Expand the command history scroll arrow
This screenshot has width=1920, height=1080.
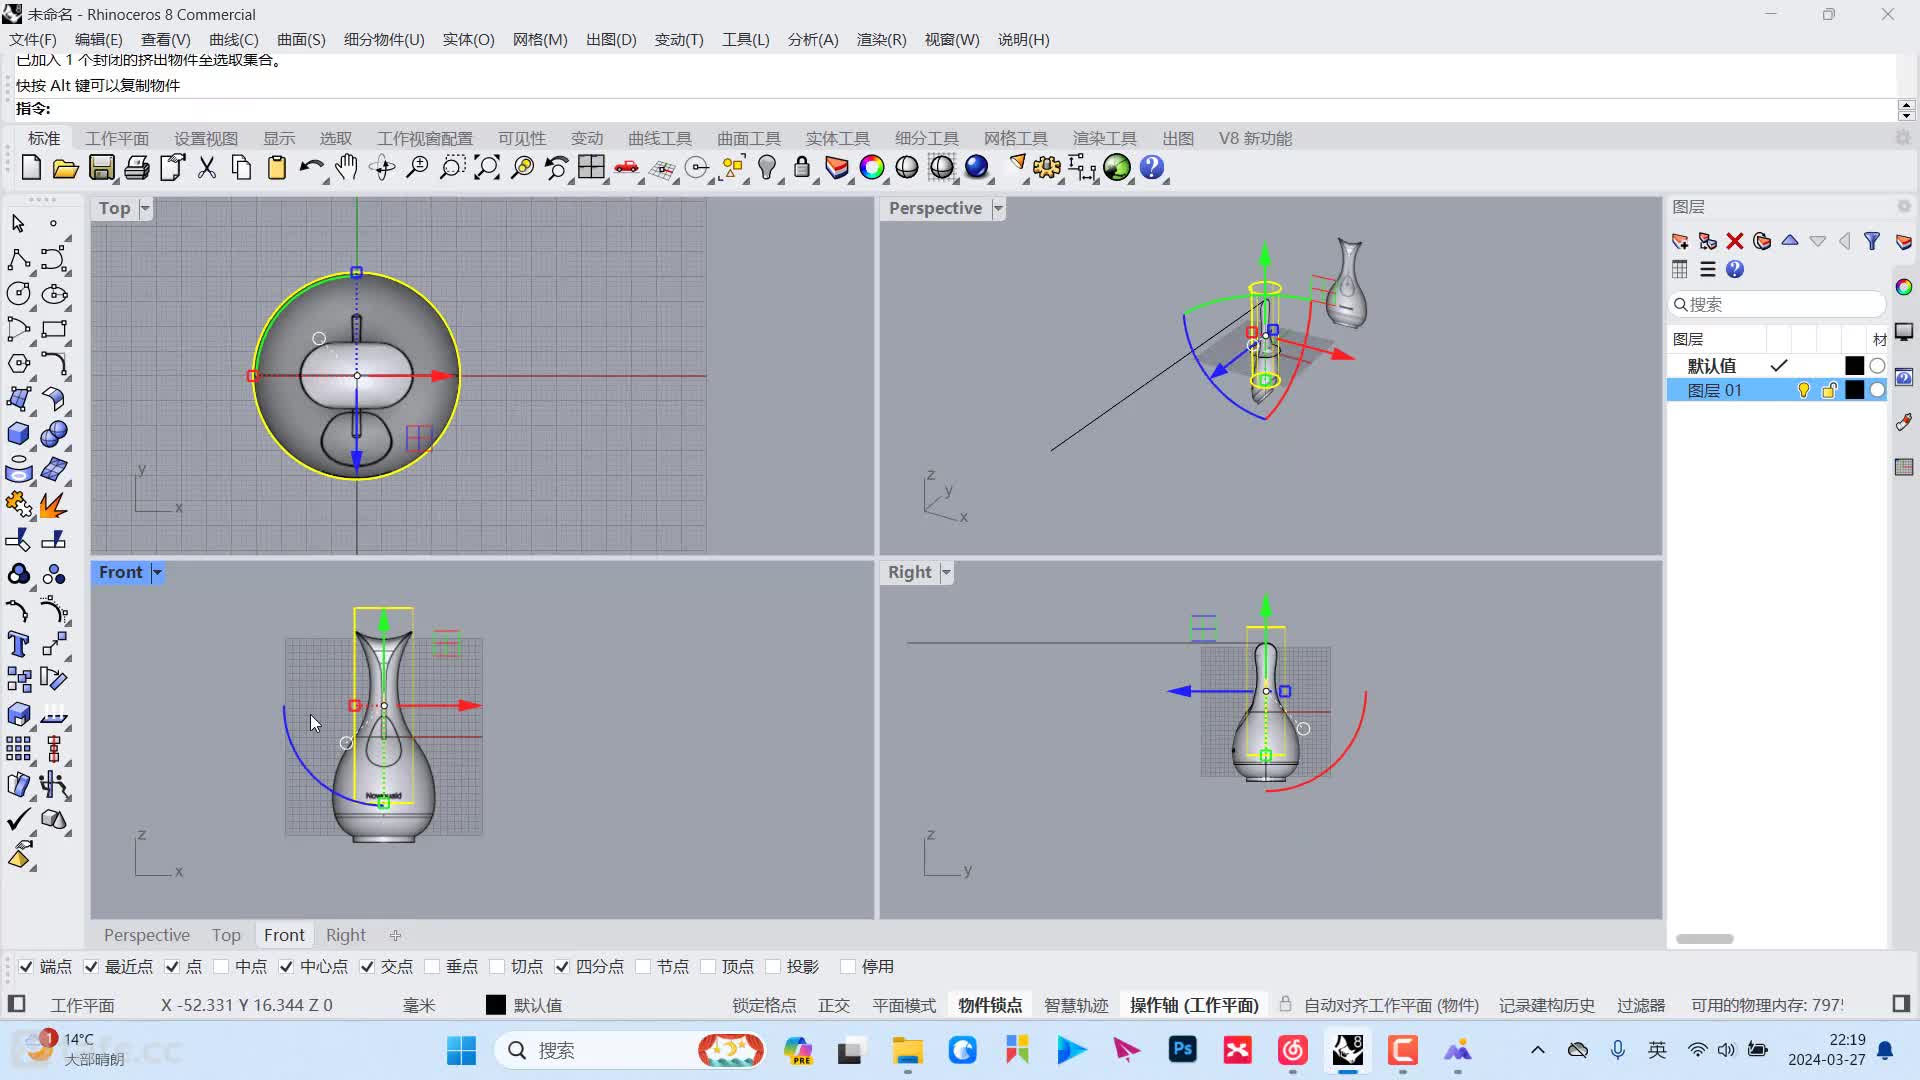tap(1906, 105)
